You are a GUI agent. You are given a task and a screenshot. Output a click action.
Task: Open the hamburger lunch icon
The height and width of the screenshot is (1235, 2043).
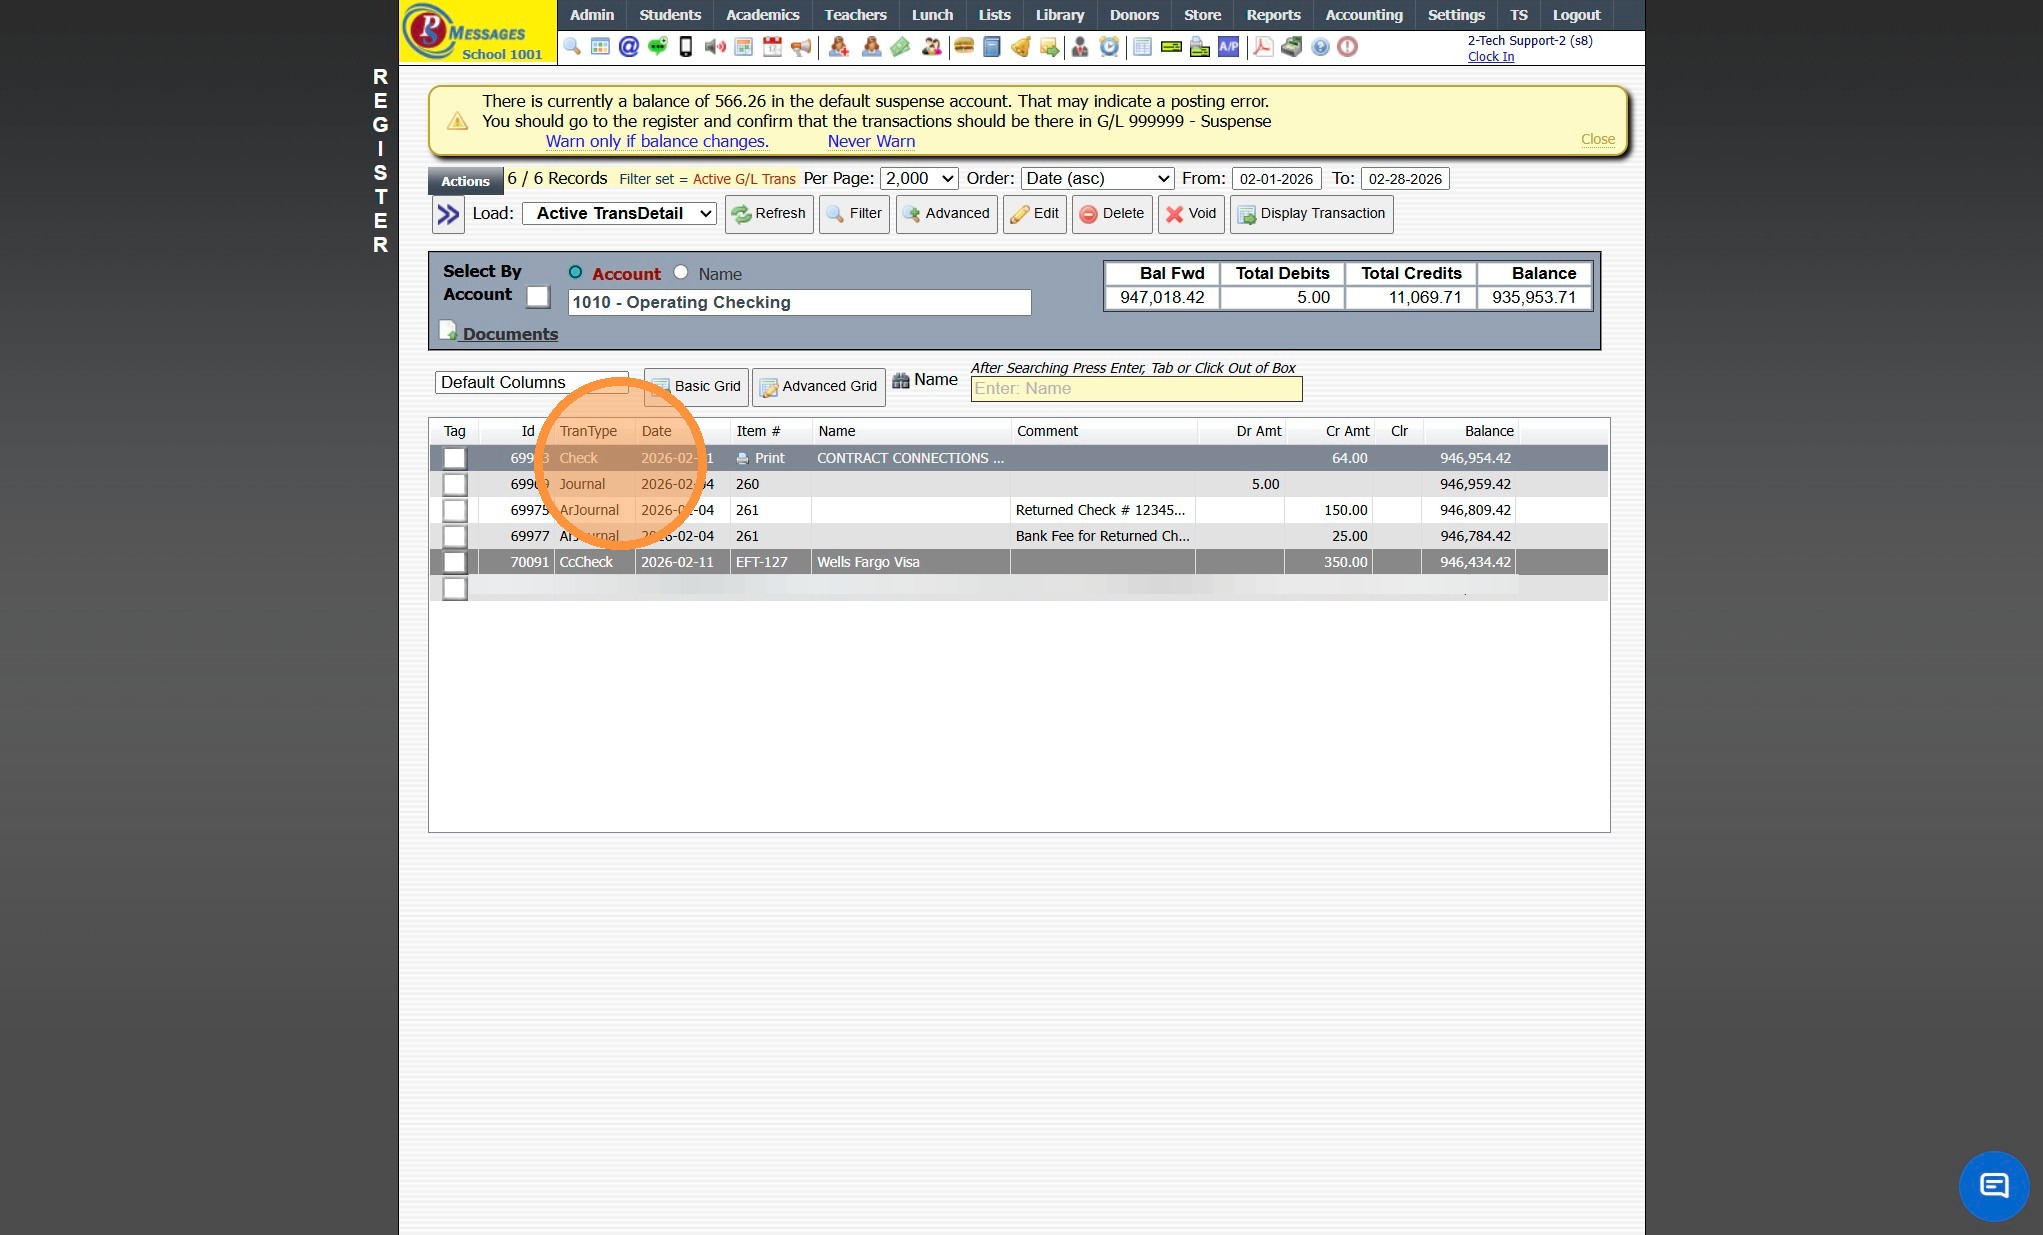(964, 47)
